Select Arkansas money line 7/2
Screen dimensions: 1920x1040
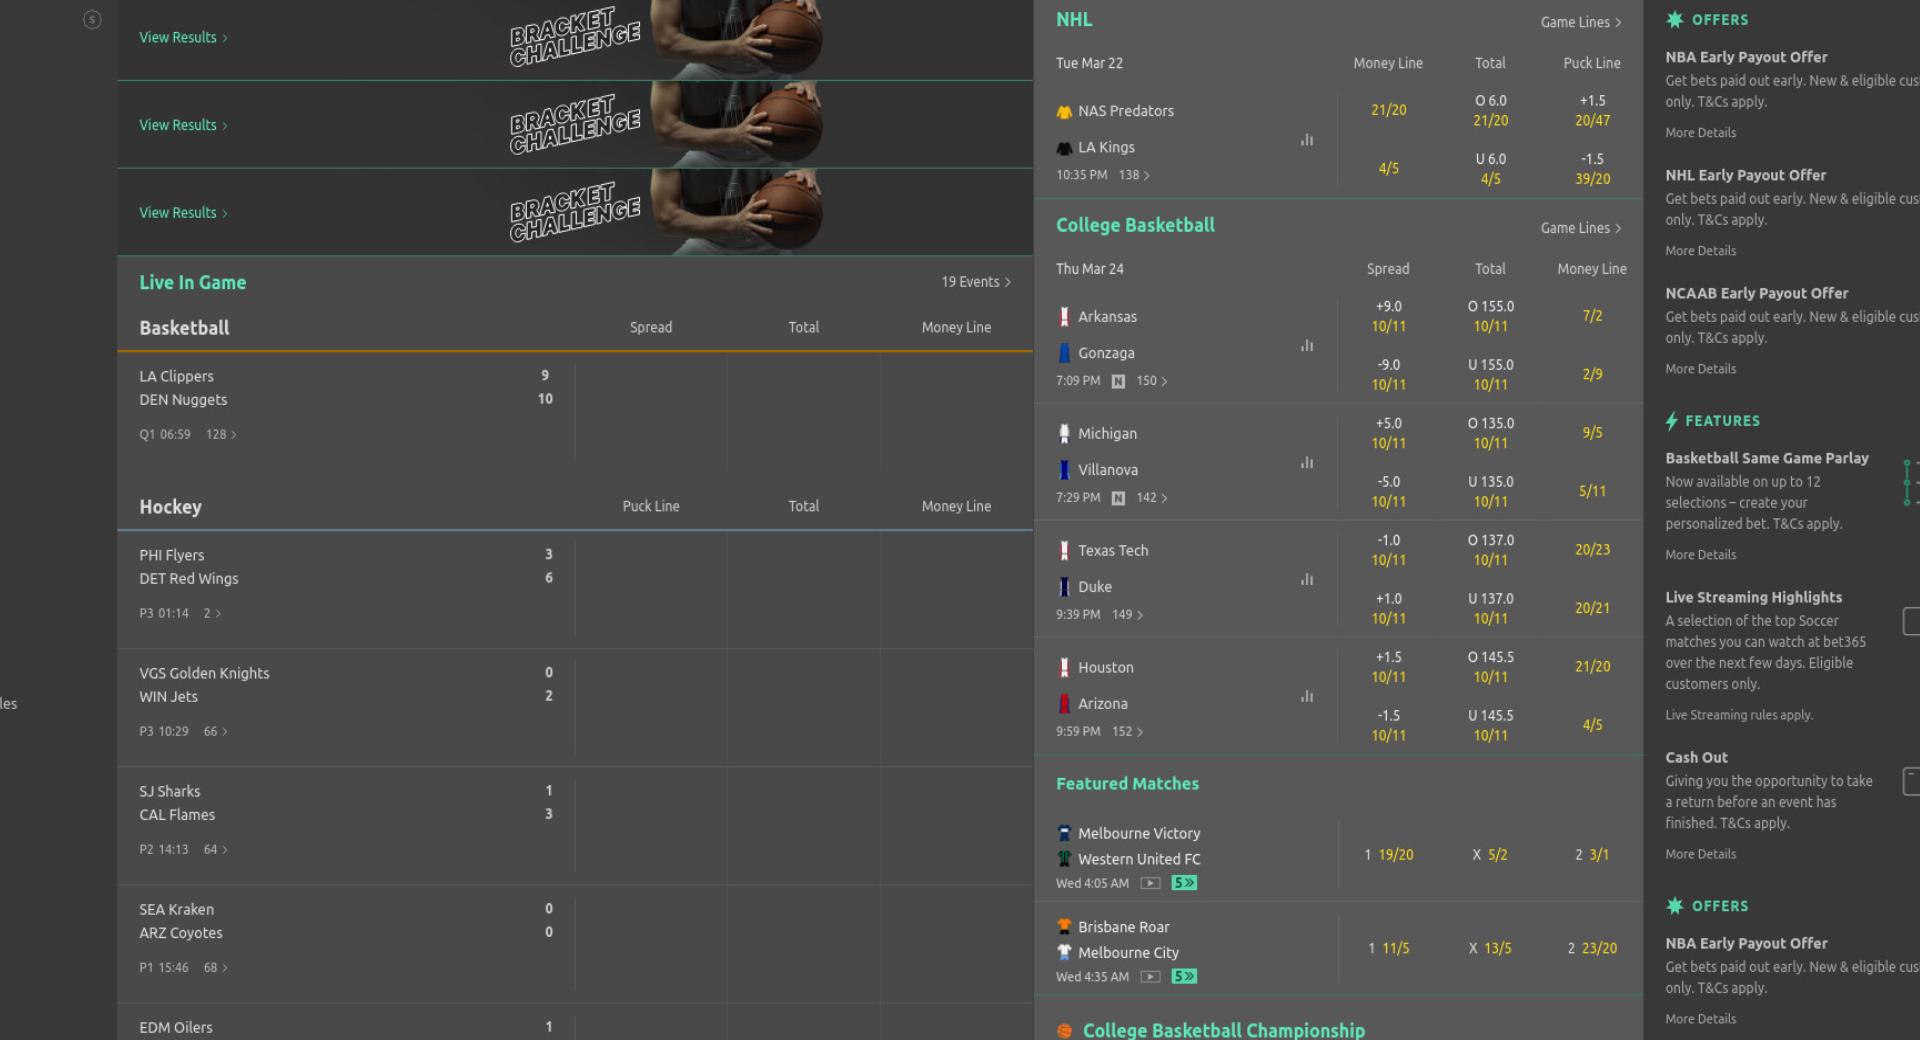tap(1592, 316)
